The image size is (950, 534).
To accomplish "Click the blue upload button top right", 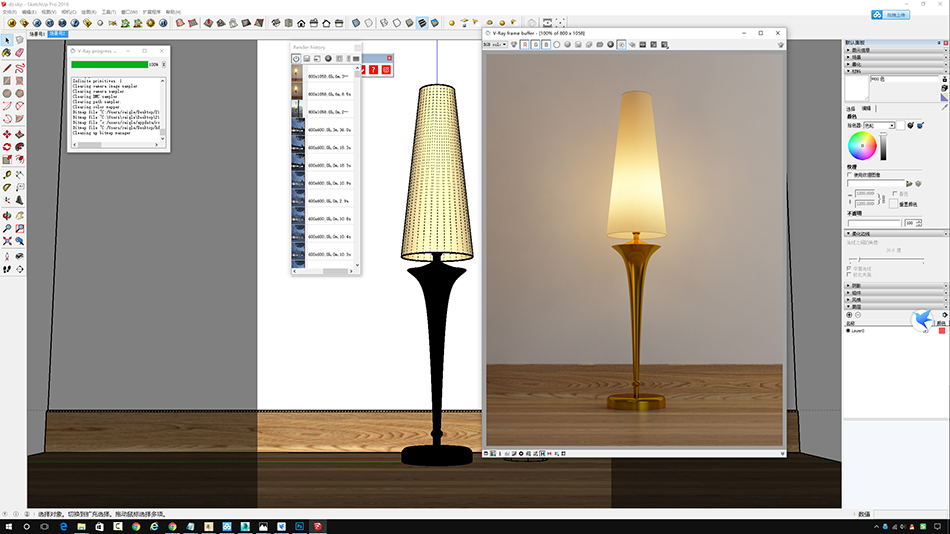I will [891, 14].
